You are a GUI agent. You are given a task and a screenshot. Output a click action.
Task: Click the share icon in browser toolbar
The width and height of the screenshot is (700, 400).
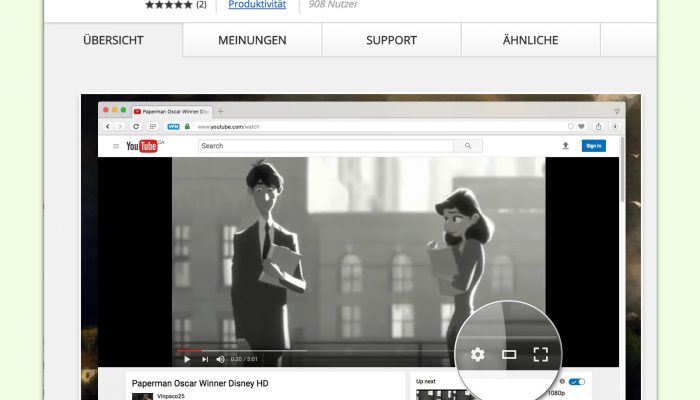point(599,126)
